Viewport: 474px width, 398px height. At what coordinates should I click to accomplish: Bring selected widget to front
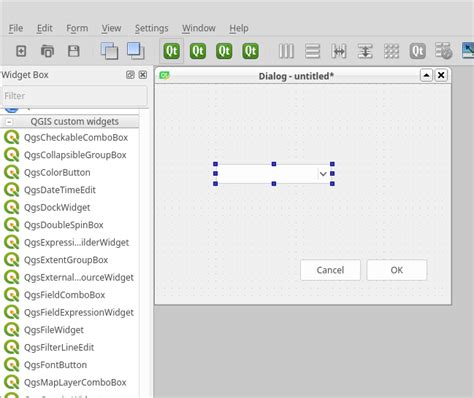(x=136, y=51)
